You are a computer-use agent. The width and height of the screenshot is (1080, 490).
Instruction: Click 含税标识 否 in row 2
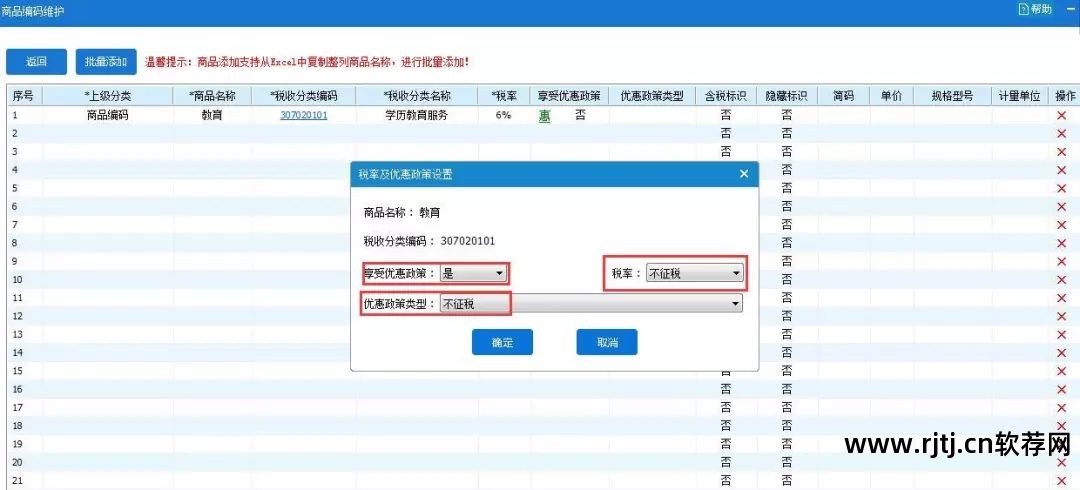point(725,134)
